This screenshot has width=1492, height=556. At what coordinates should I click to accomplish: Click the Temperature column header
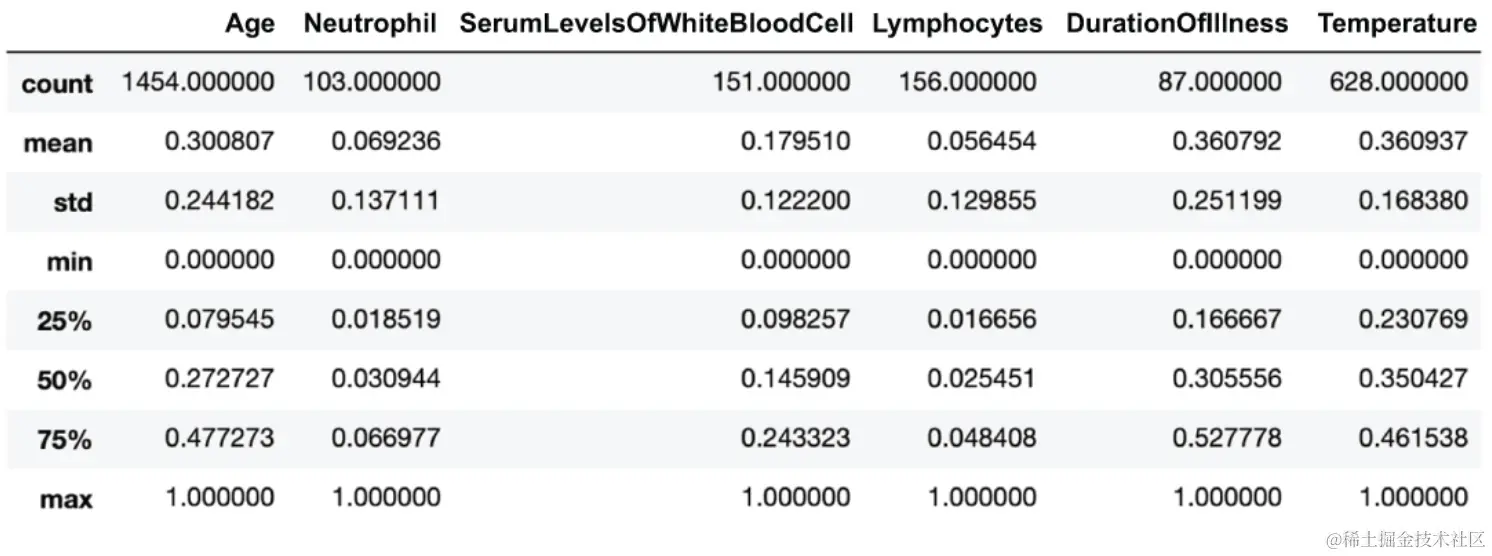pos(1397,24)
